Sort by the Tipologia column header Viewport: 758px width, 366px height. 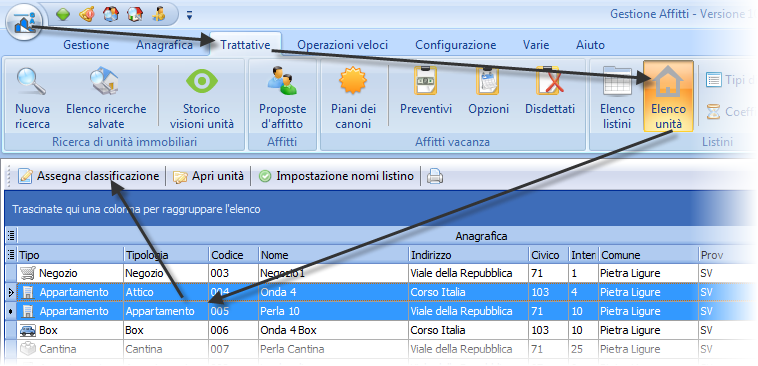tap(166, 255)
